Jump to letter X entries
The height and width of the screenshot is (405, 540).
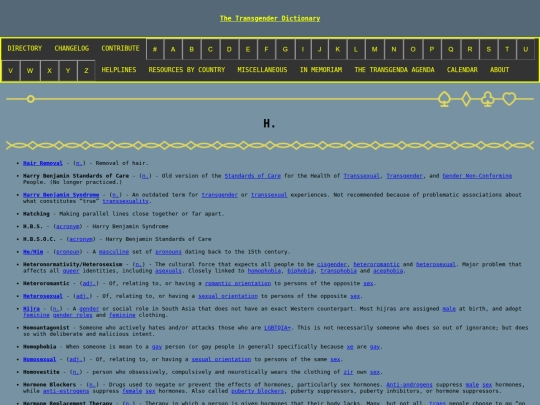tap(49, 71)
